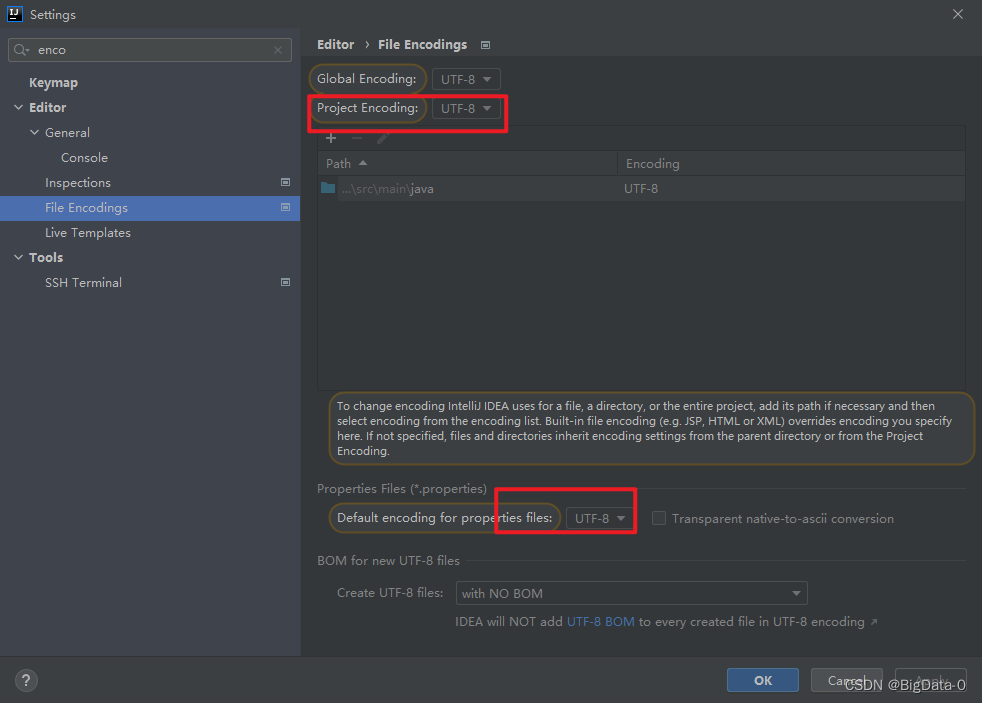
Task: Click the General label in settings tree
Action: (x=67, y=133)
